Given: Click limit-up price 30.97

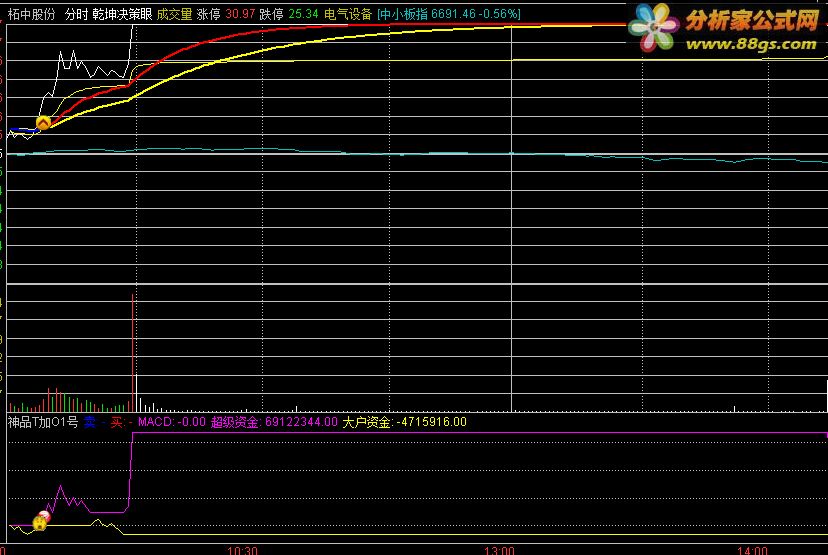Looking at the screenshot, I should (x=240, y=14).
